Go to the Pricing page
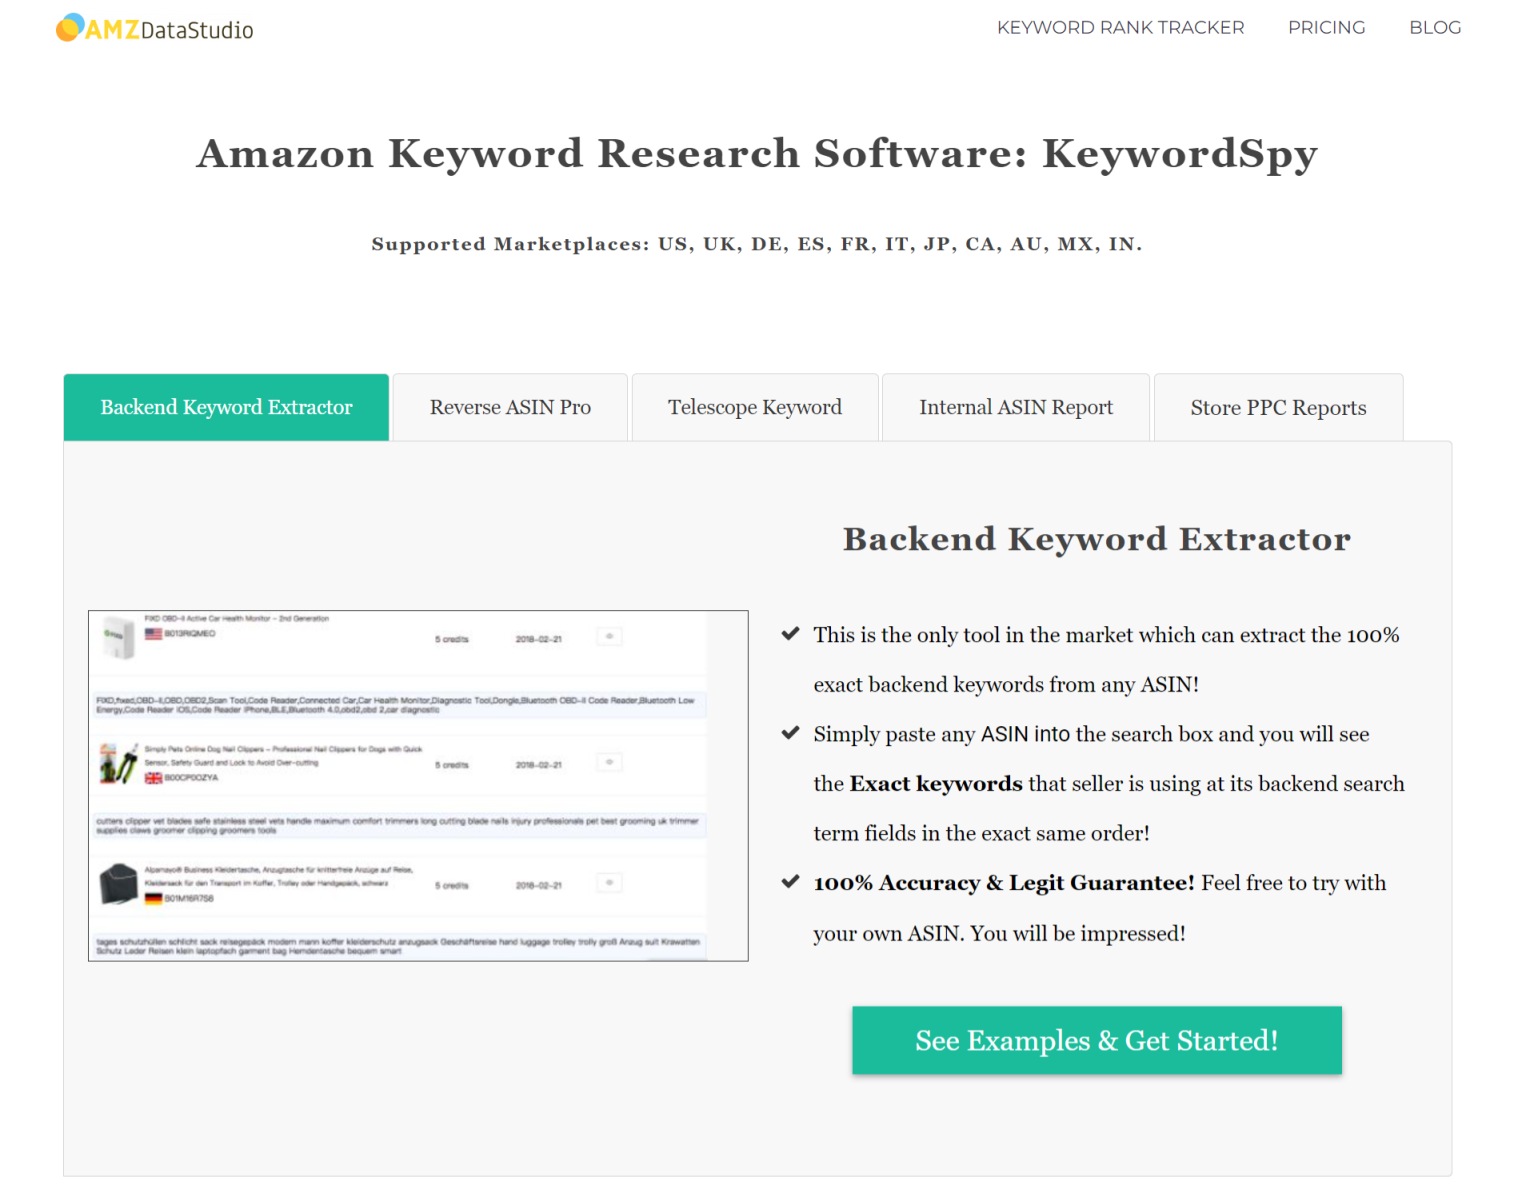 point(1326,28)
